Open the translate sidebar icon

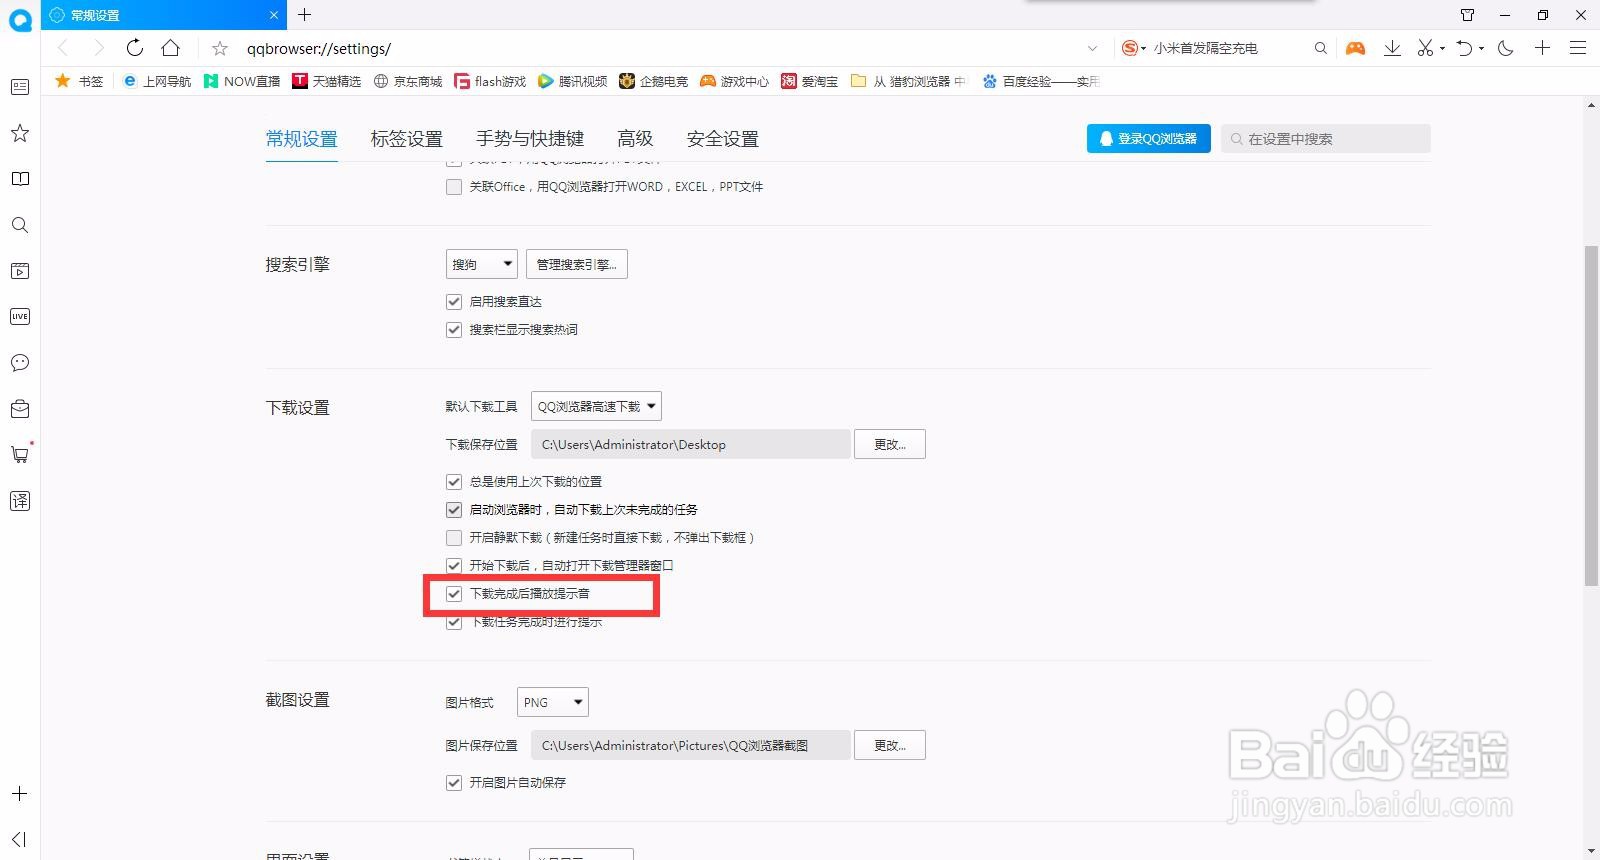click(20, 501)
